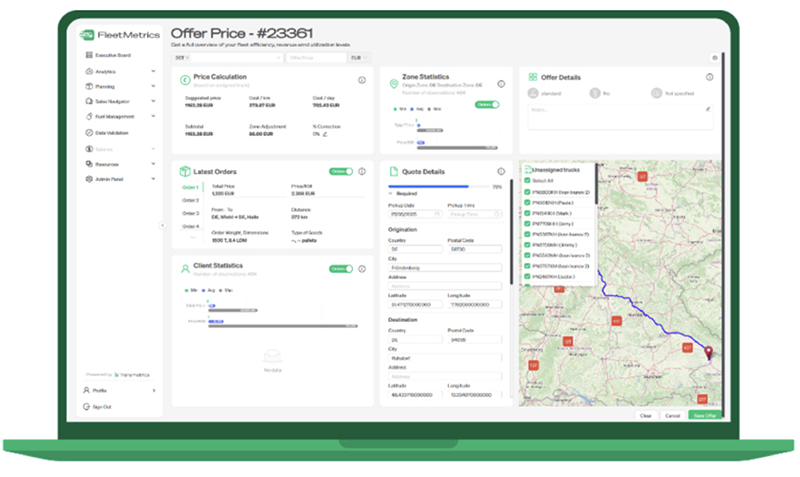The width and height of the screenshot is (800, 477).
Task: Collapse the Required section in Quote Details
Action: (391, 194)
